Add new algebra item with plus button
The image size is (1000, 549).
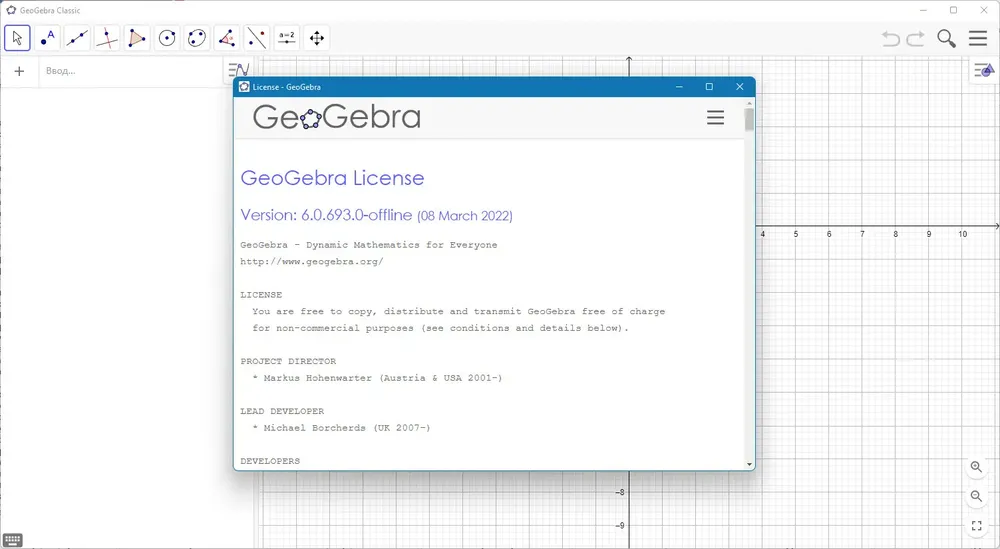[19, 71]
